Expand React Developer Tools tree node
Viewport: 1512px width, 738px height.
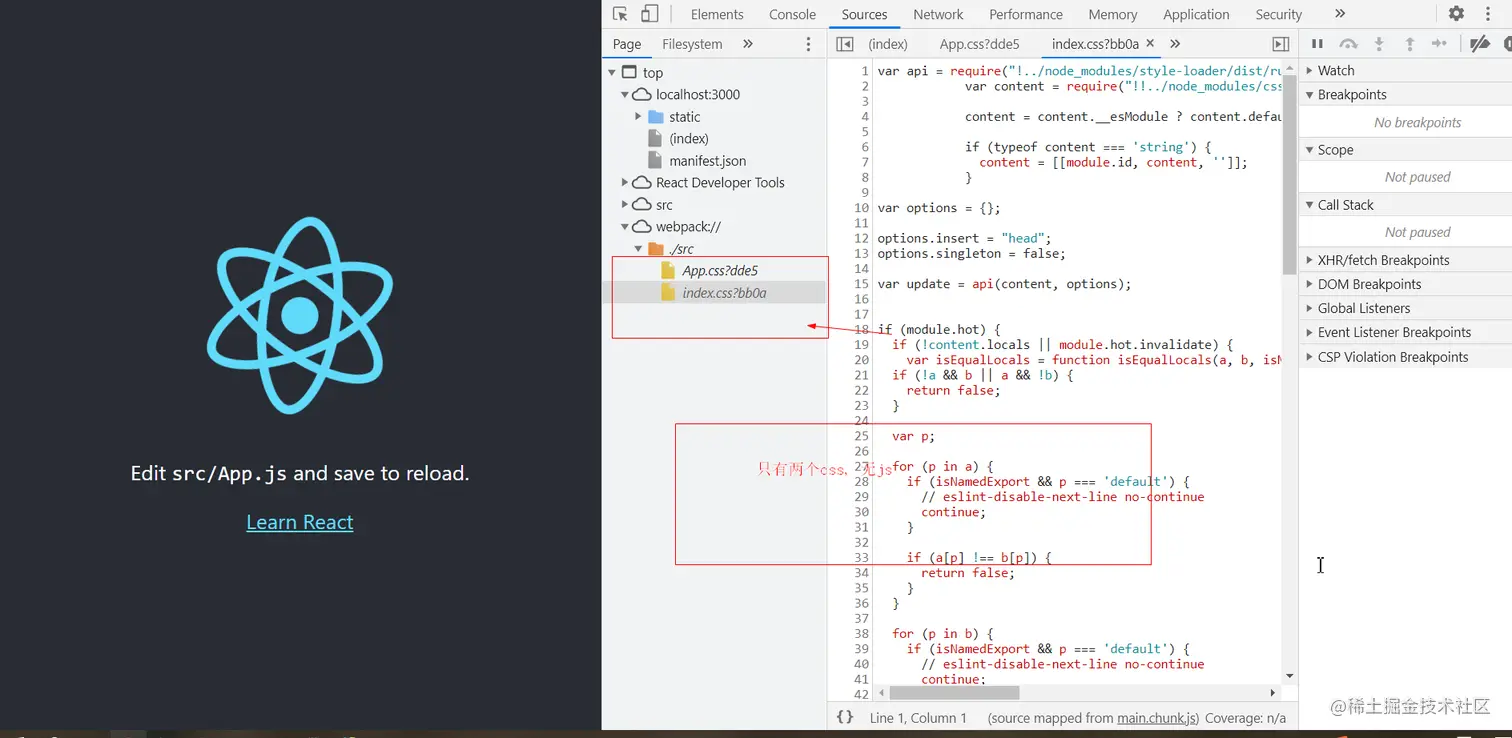point(625,183)
